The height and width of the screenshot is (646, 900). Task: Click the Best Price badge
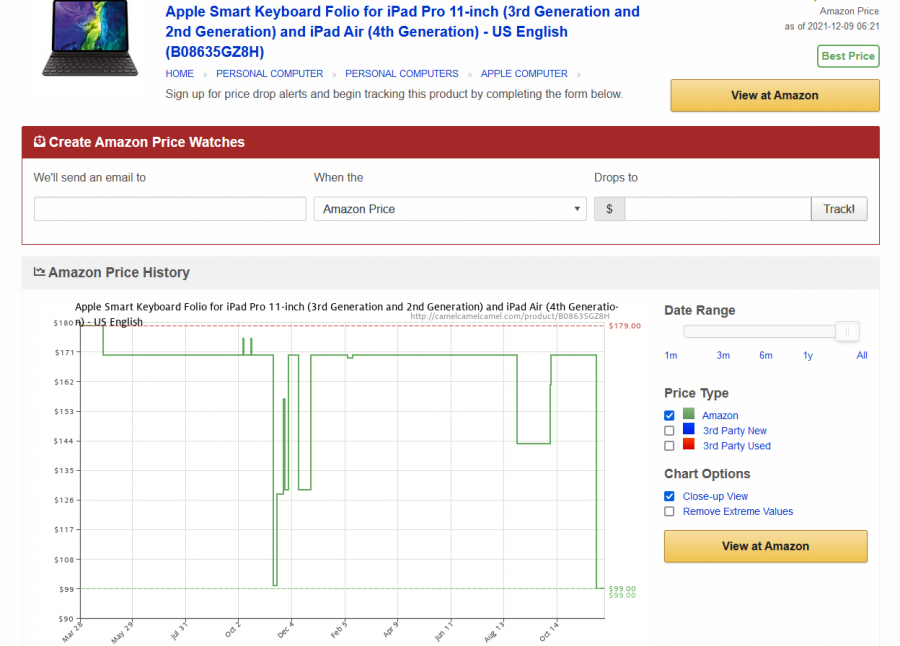click(848, 56)
